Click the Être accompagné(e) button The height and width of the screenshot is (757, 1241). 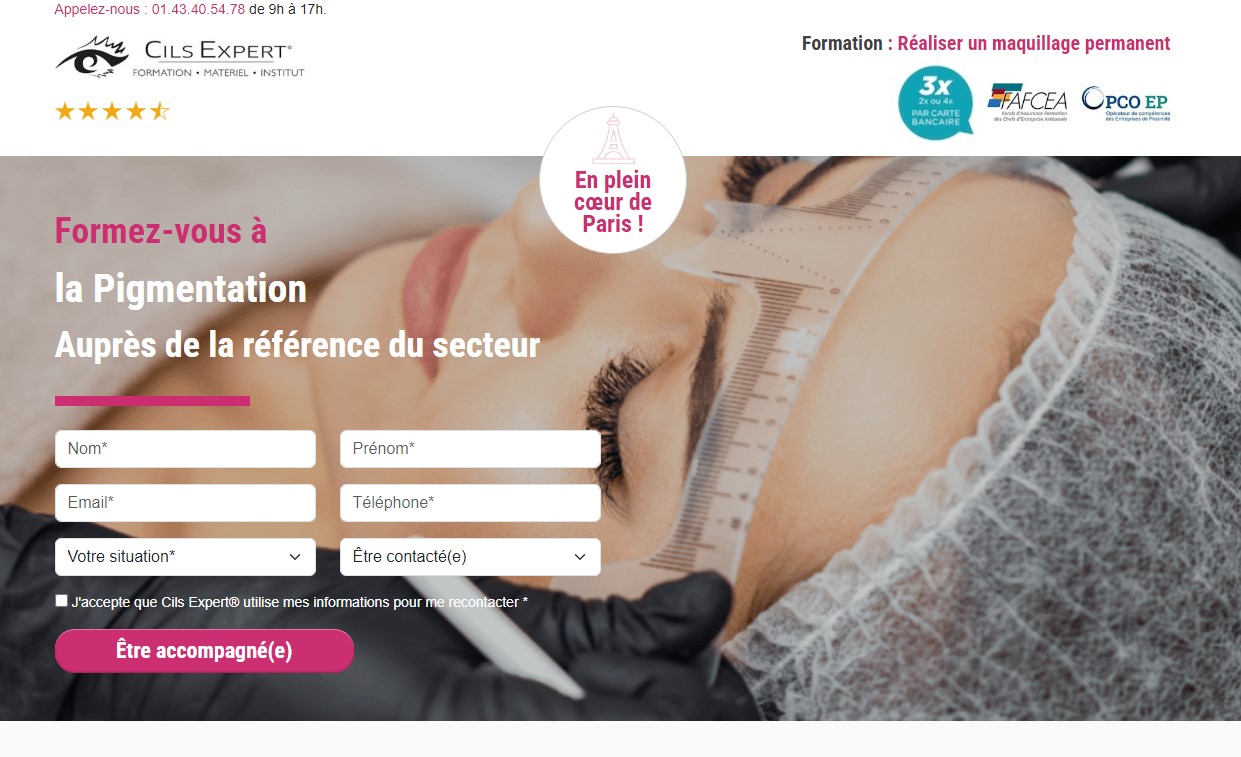click(x=204, y=651)
